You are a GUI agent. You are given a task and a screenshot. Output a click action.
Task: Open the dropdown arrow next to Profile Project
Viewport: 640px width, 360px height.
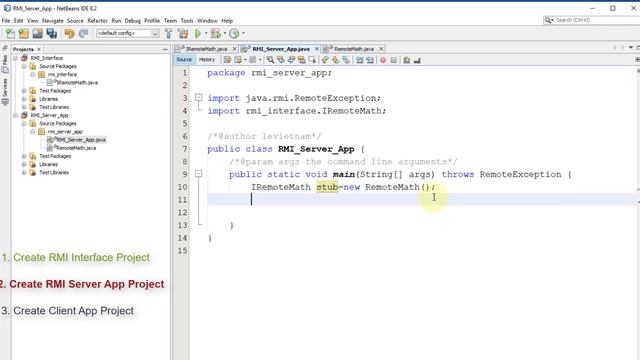pos(243,33)
